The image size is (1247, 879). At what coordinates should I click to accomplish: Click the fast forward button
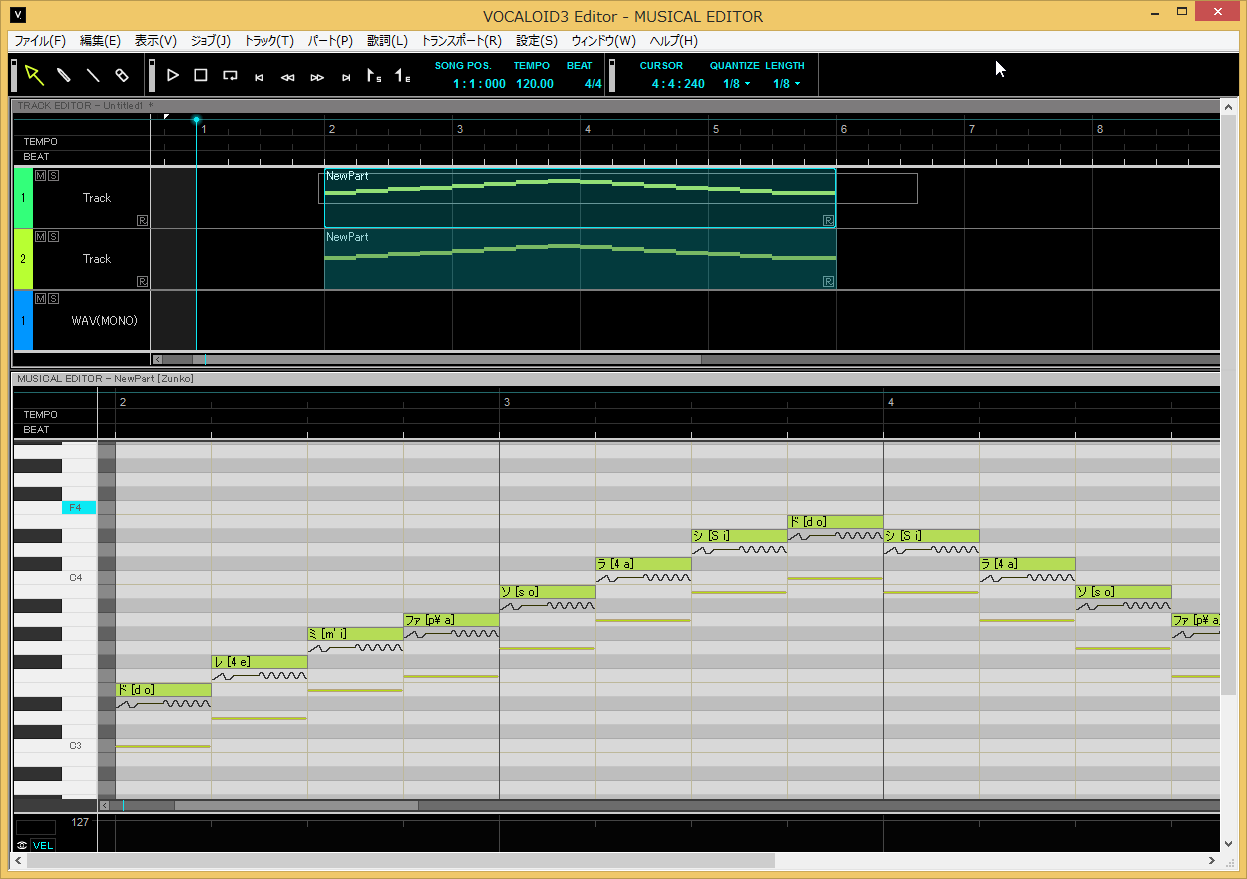317,76
